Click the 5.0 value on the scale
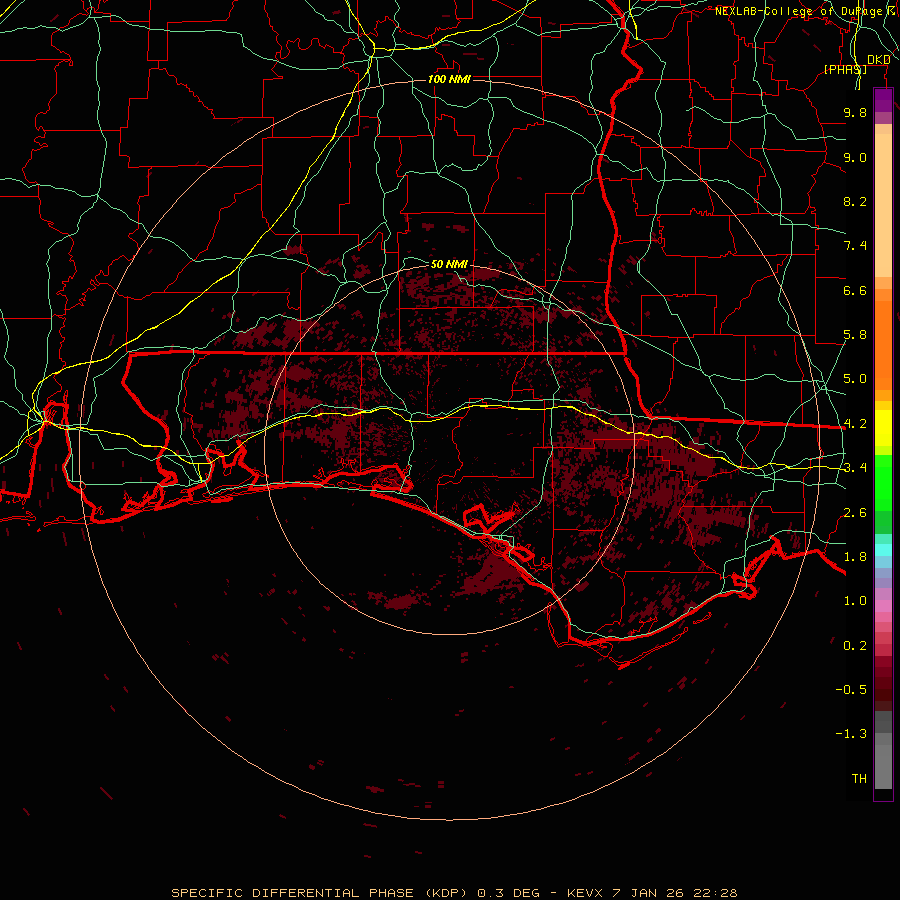 coord(855,379)
